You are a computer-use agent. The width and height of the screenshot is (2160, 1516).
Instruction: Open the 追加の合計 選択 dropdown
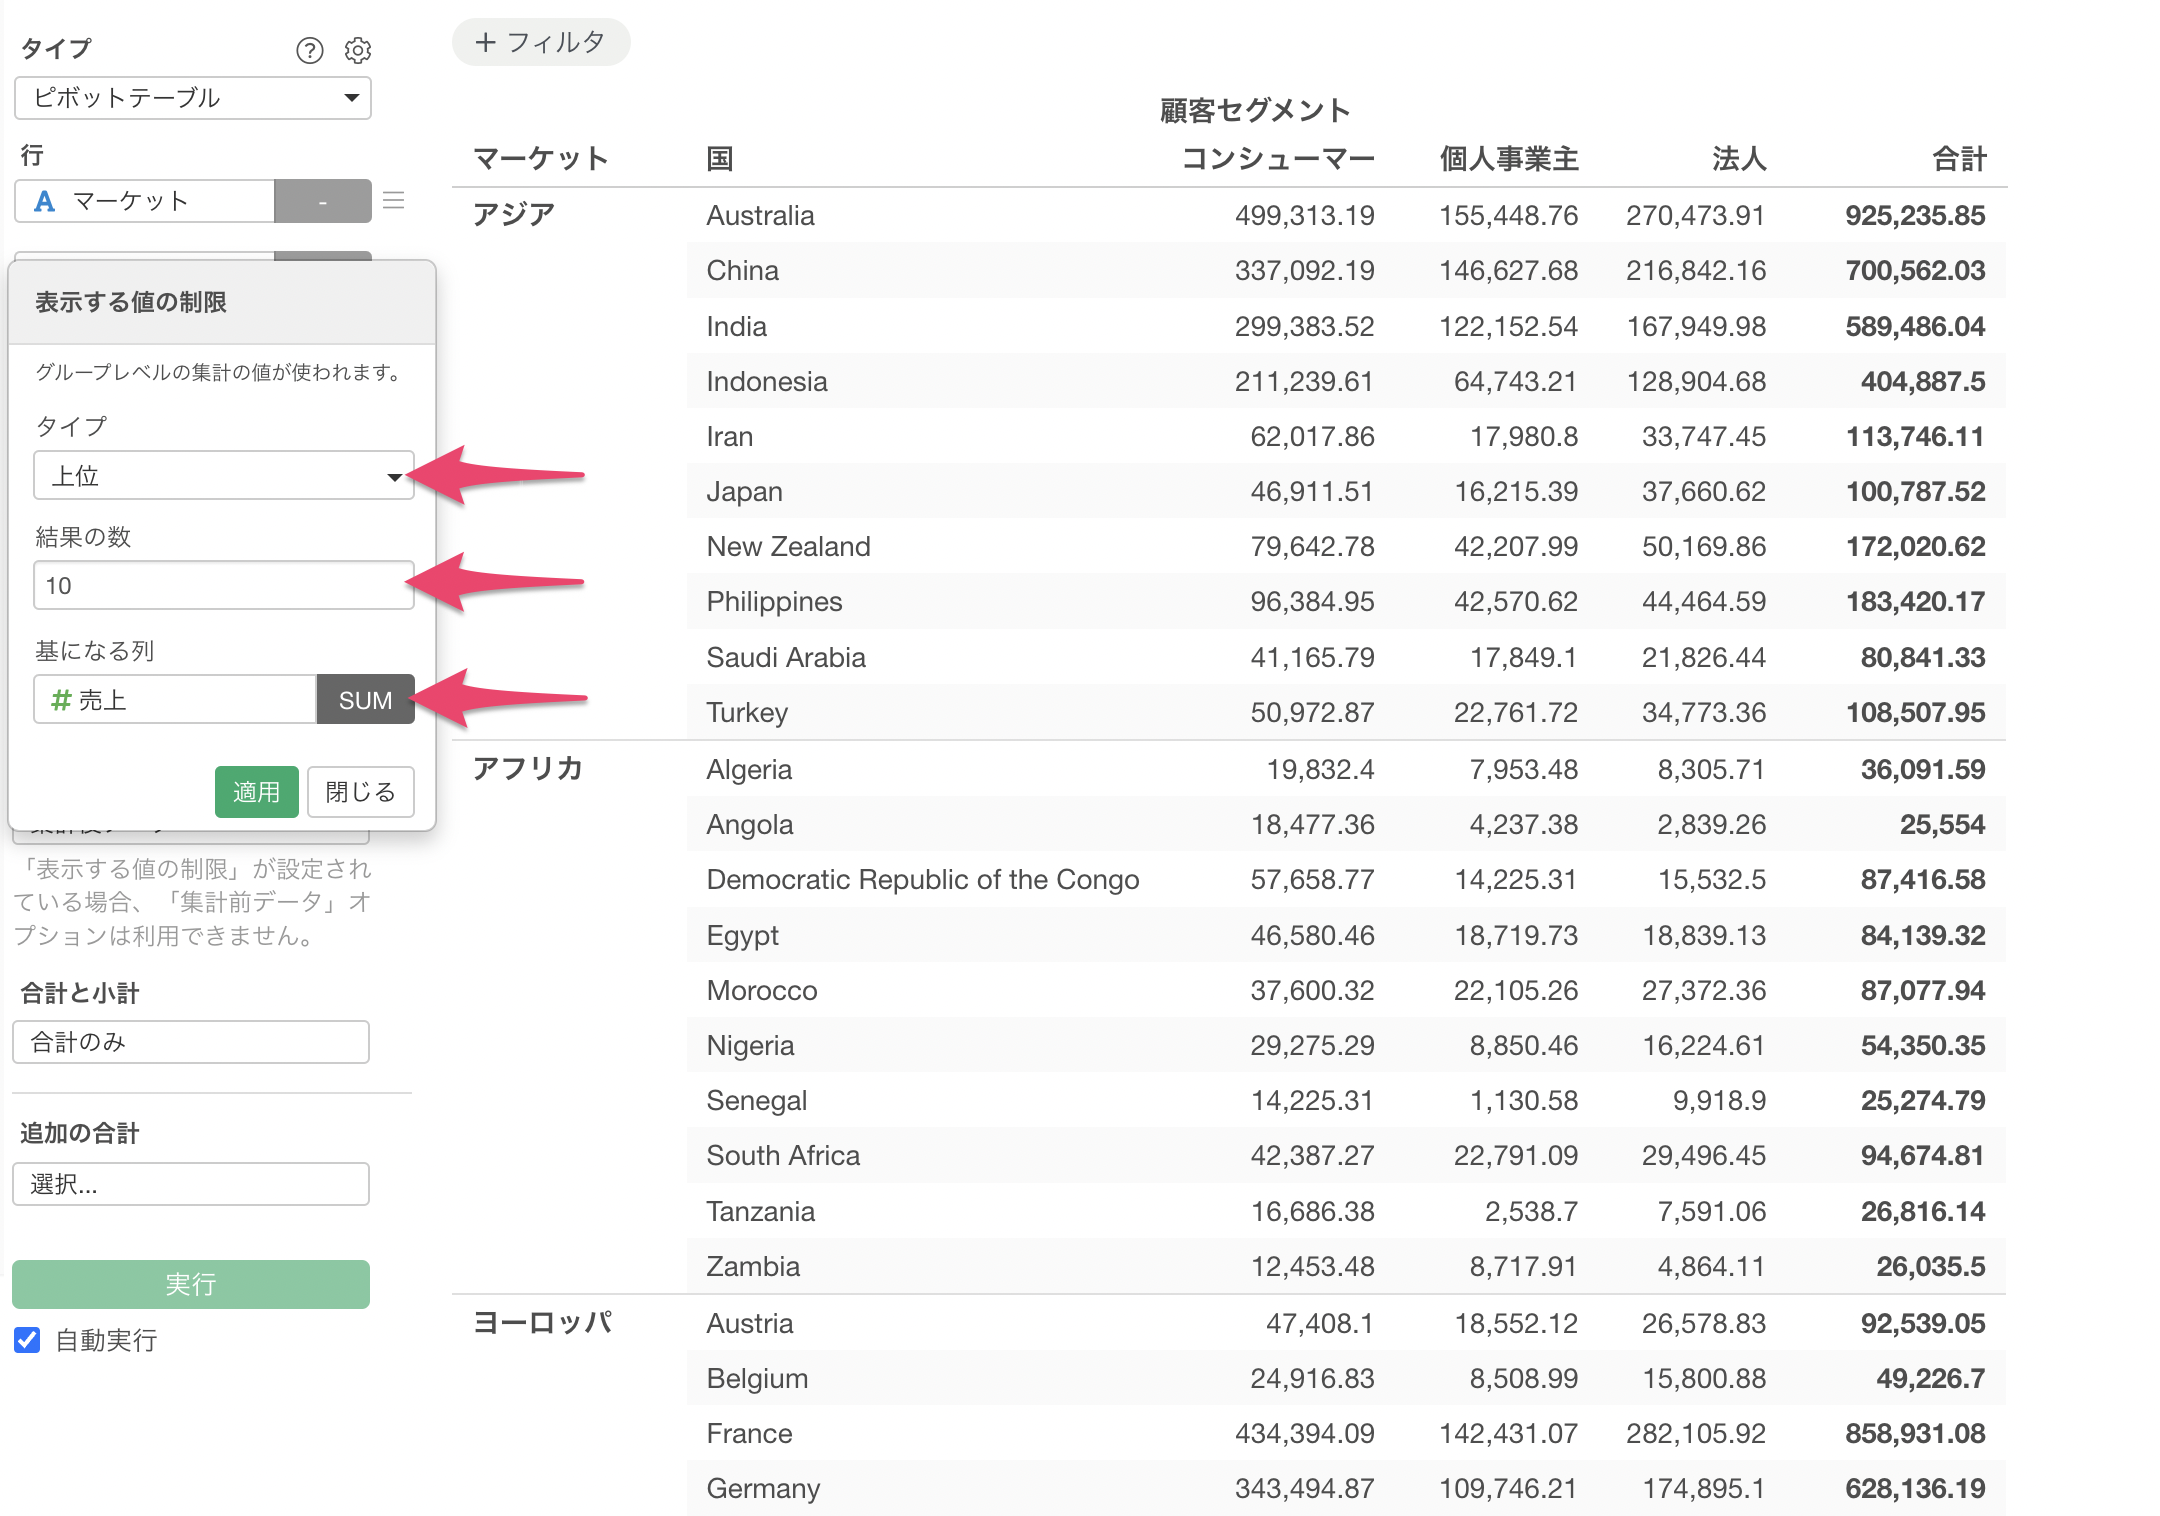(190, 1184)
